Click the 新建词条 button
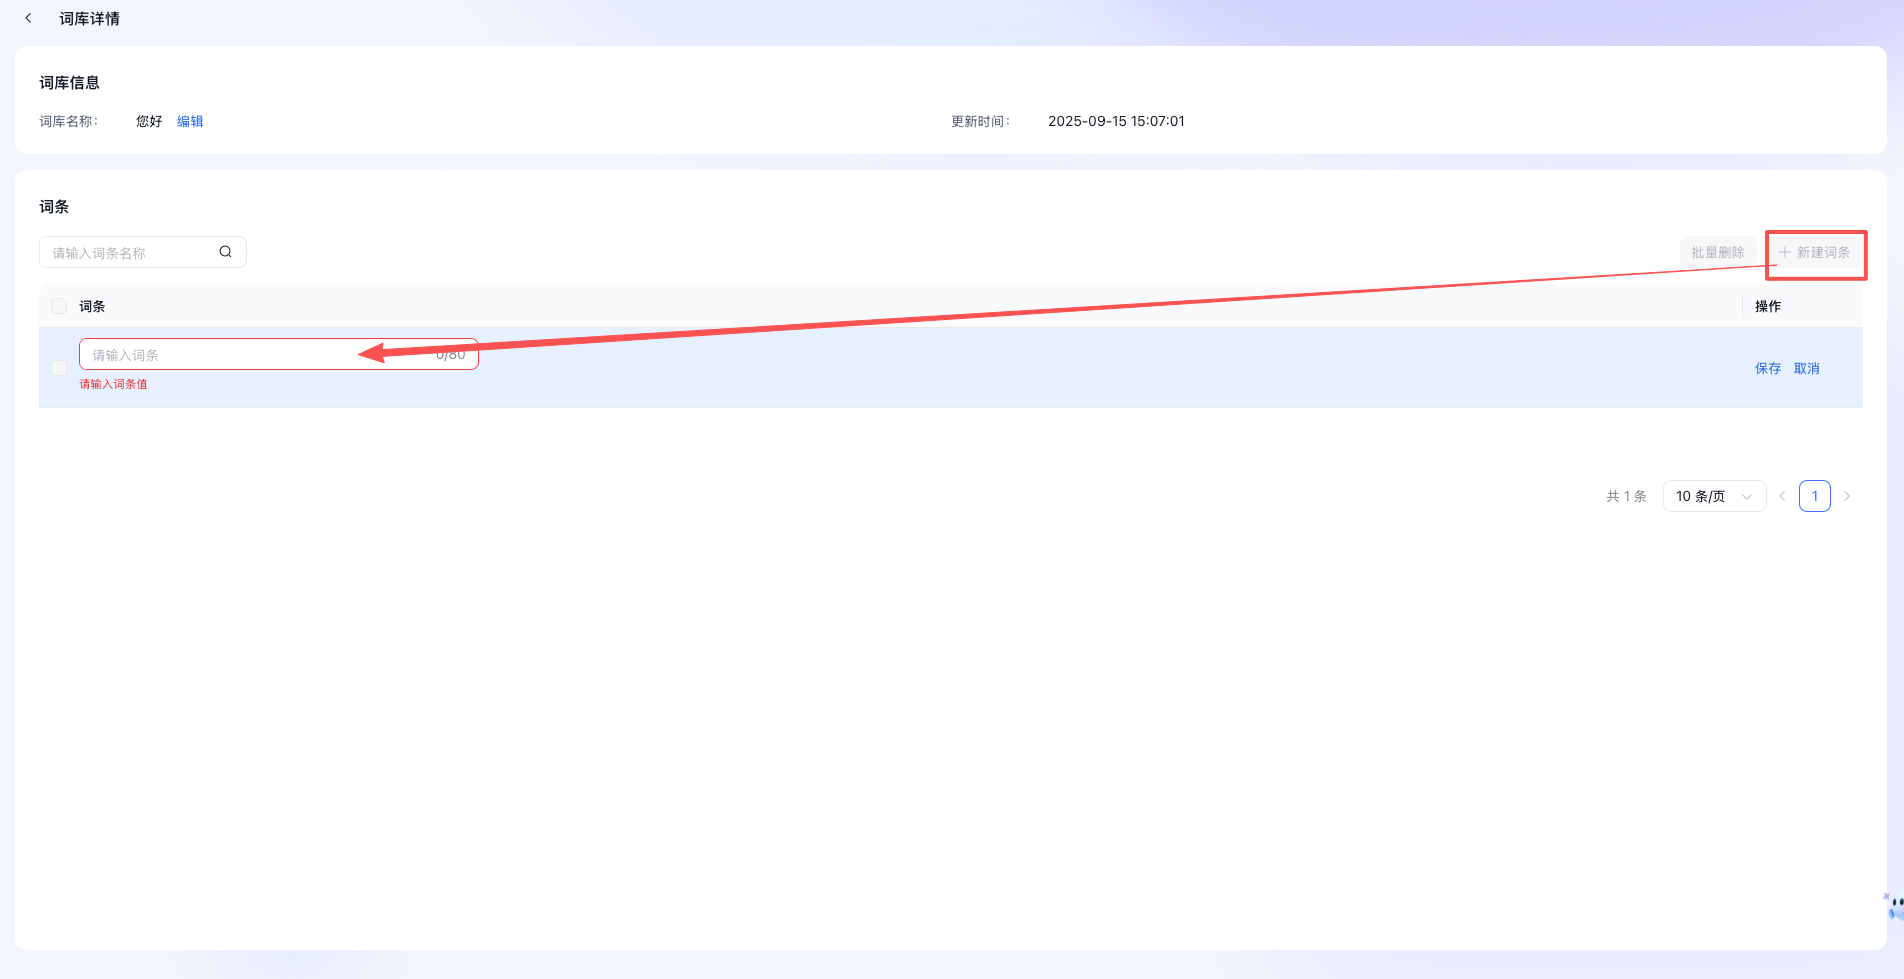1904x979 pixels. [1814, 253]
